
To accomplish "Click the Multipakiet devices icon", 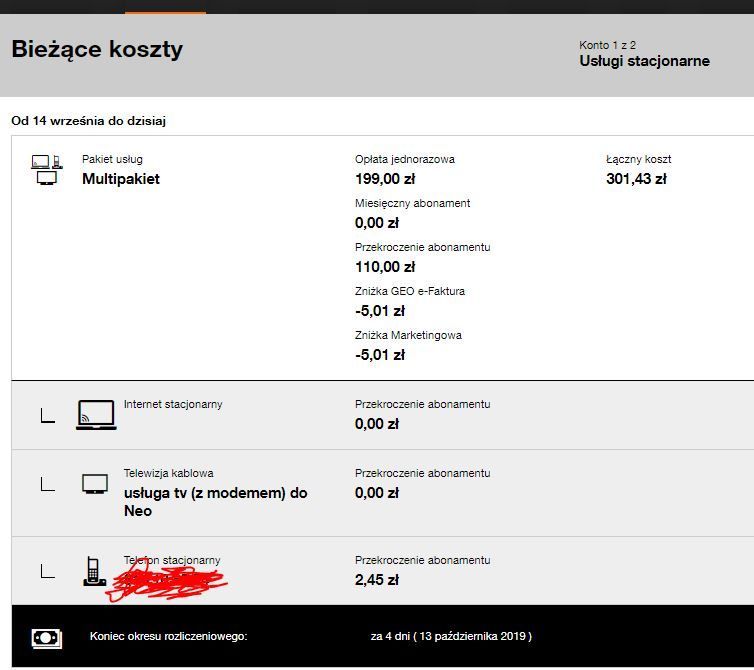I will 46,170.
